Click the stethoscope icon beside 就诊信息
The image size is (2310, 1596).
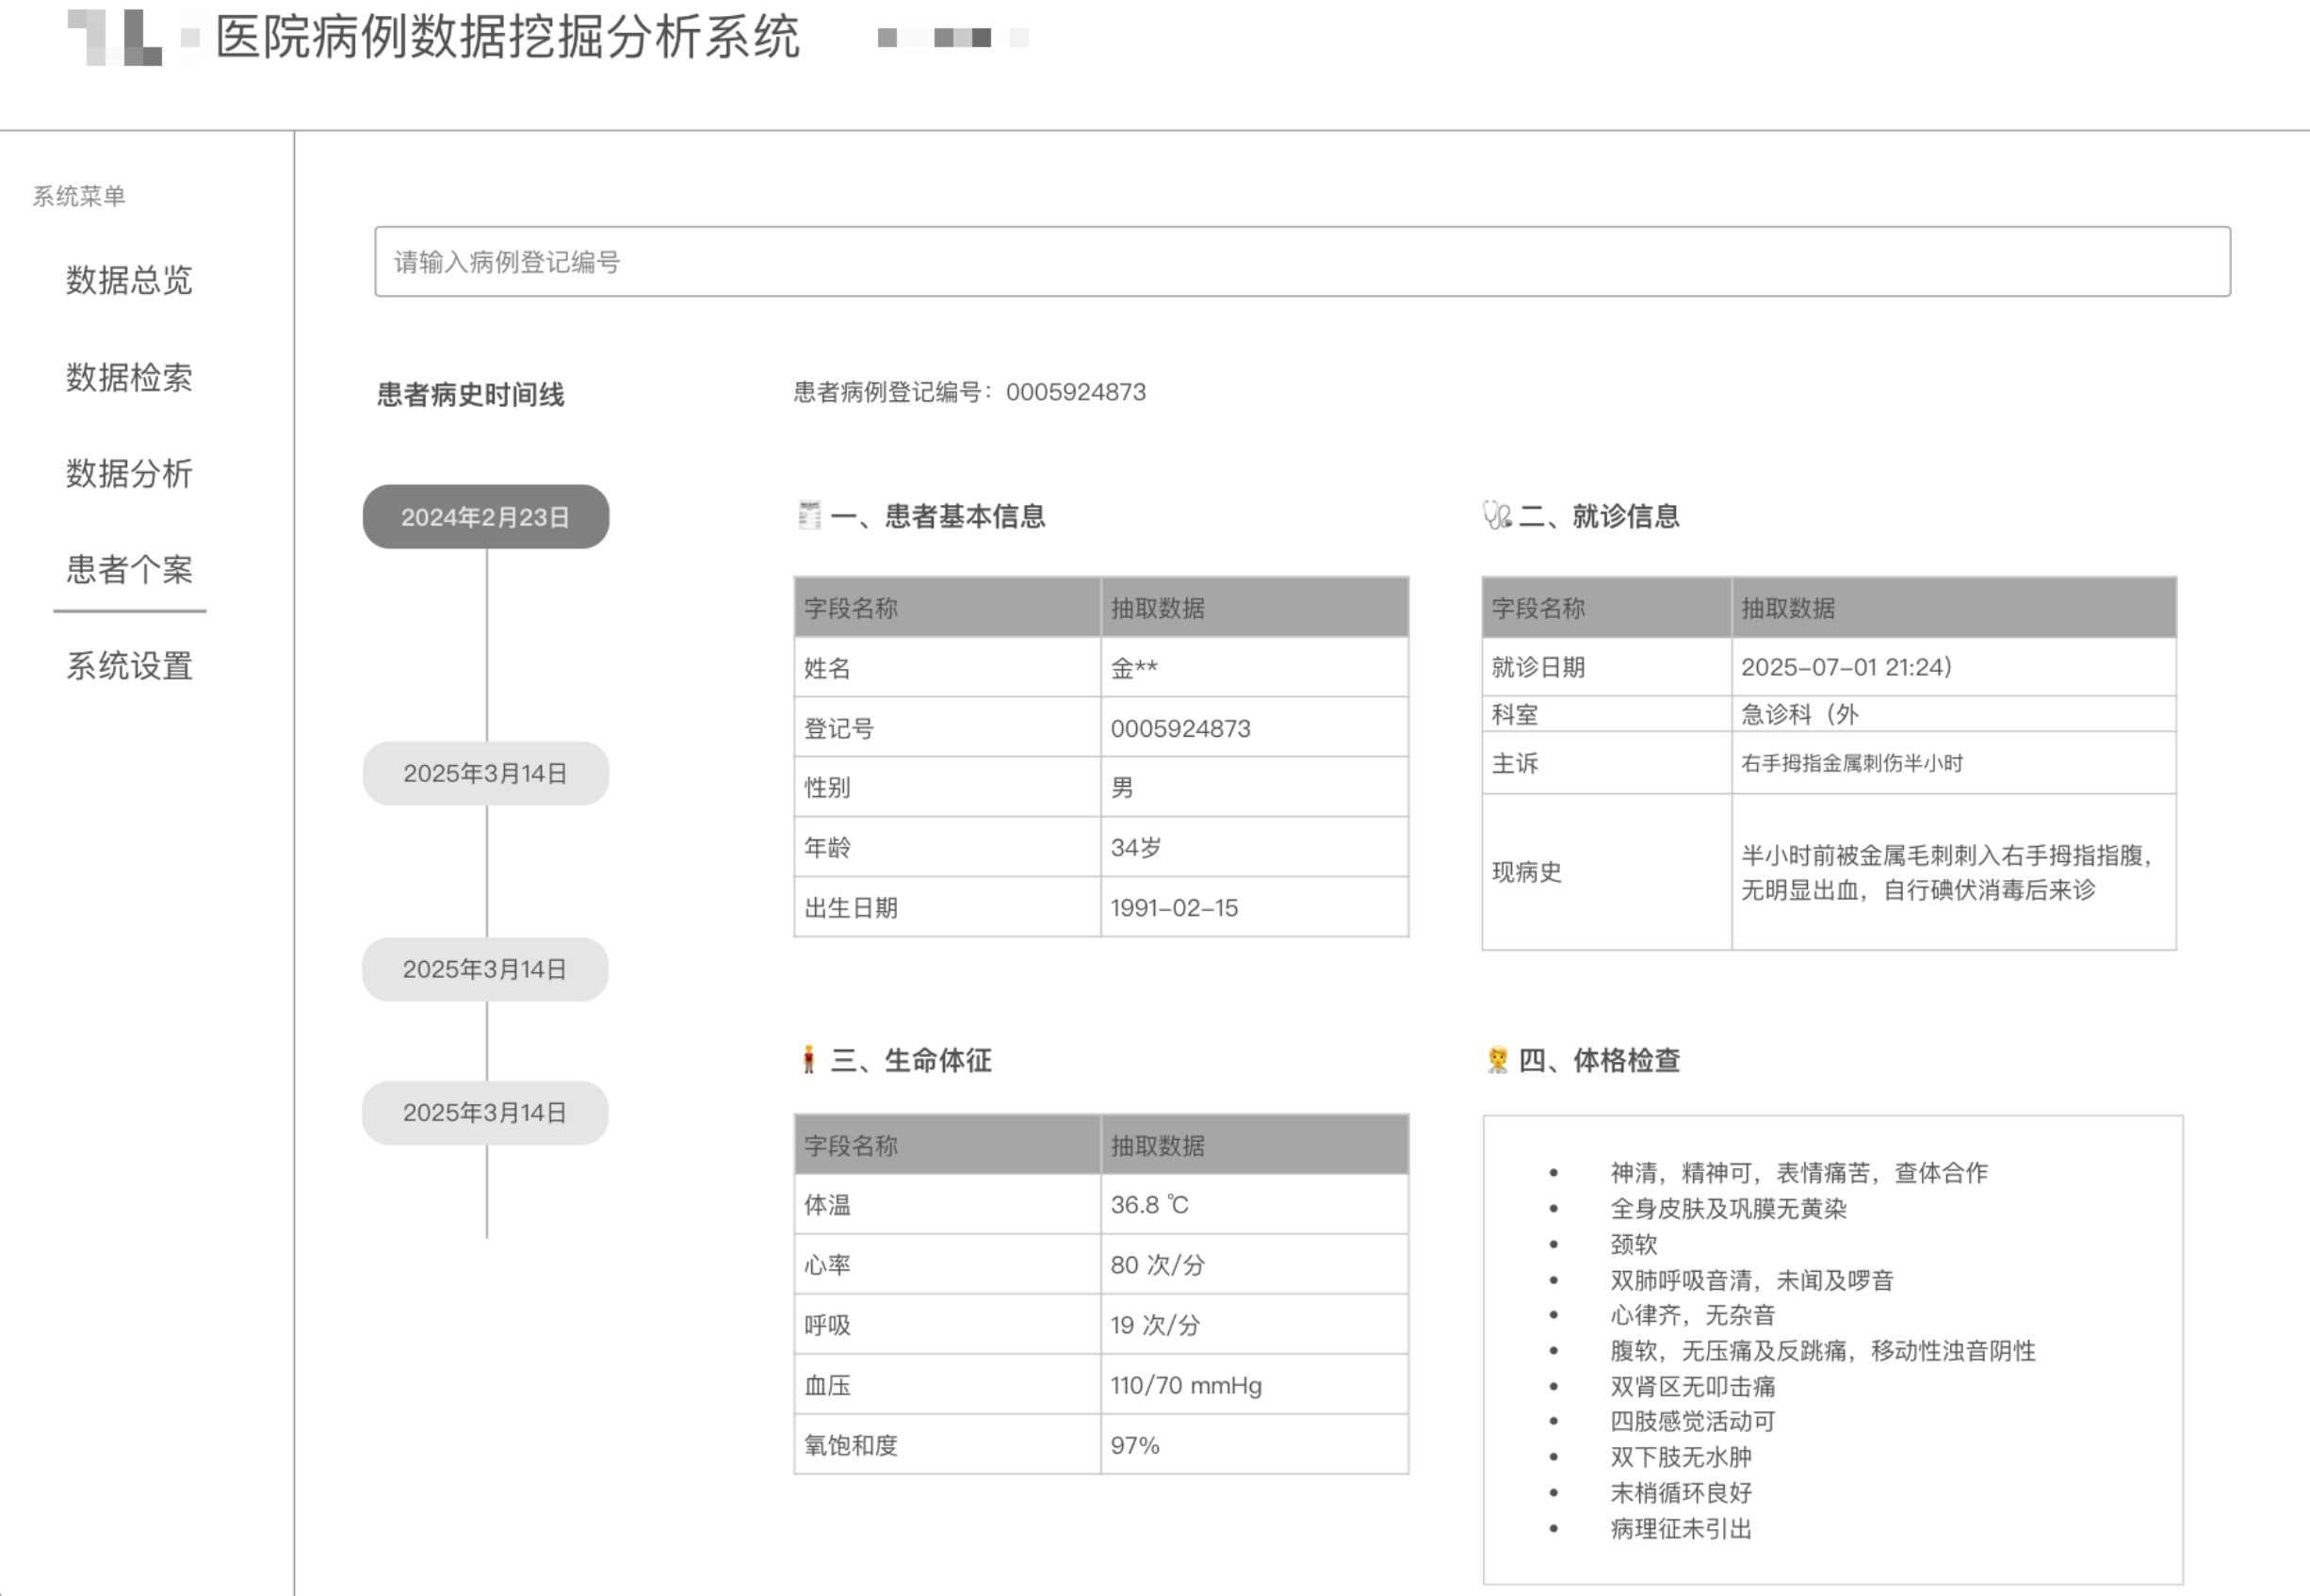1496,516
